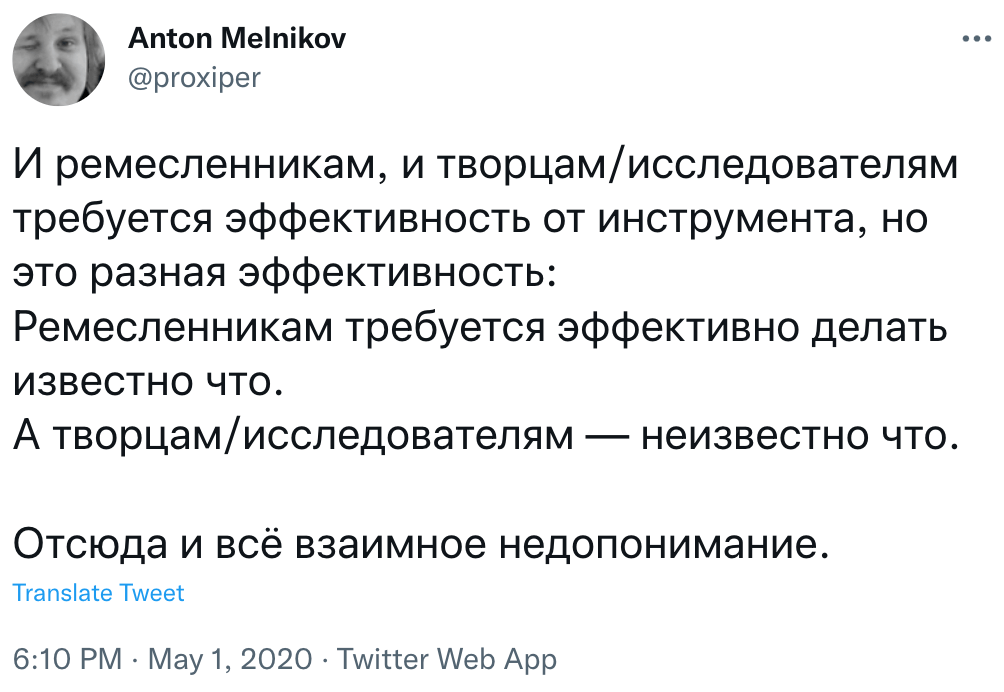1004x692 pixels.
Task: Click the Translate Tweet link
Action: coord(98,593)
